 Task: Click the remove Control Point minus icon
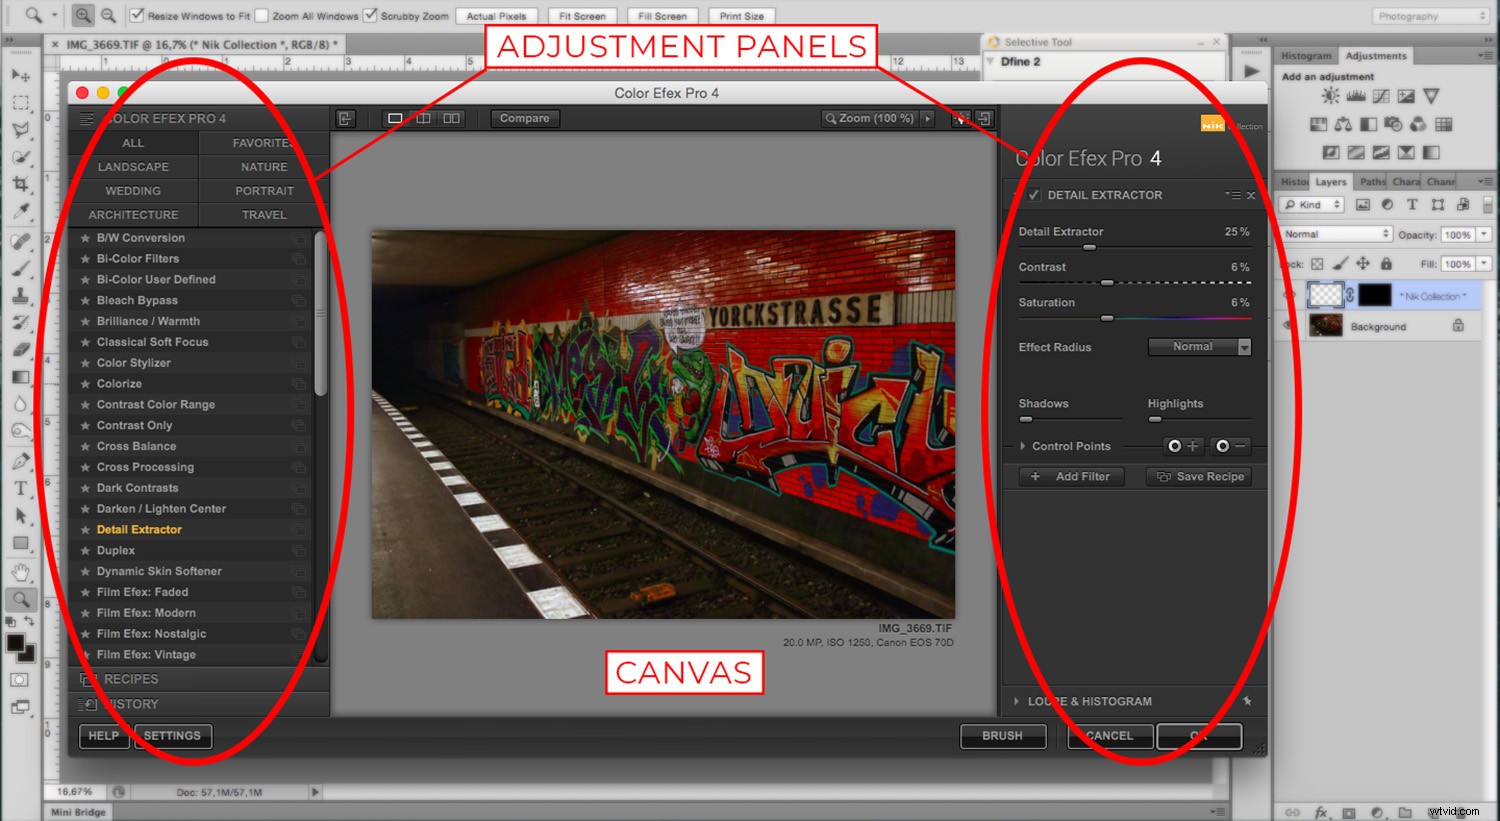[1228, 446]
